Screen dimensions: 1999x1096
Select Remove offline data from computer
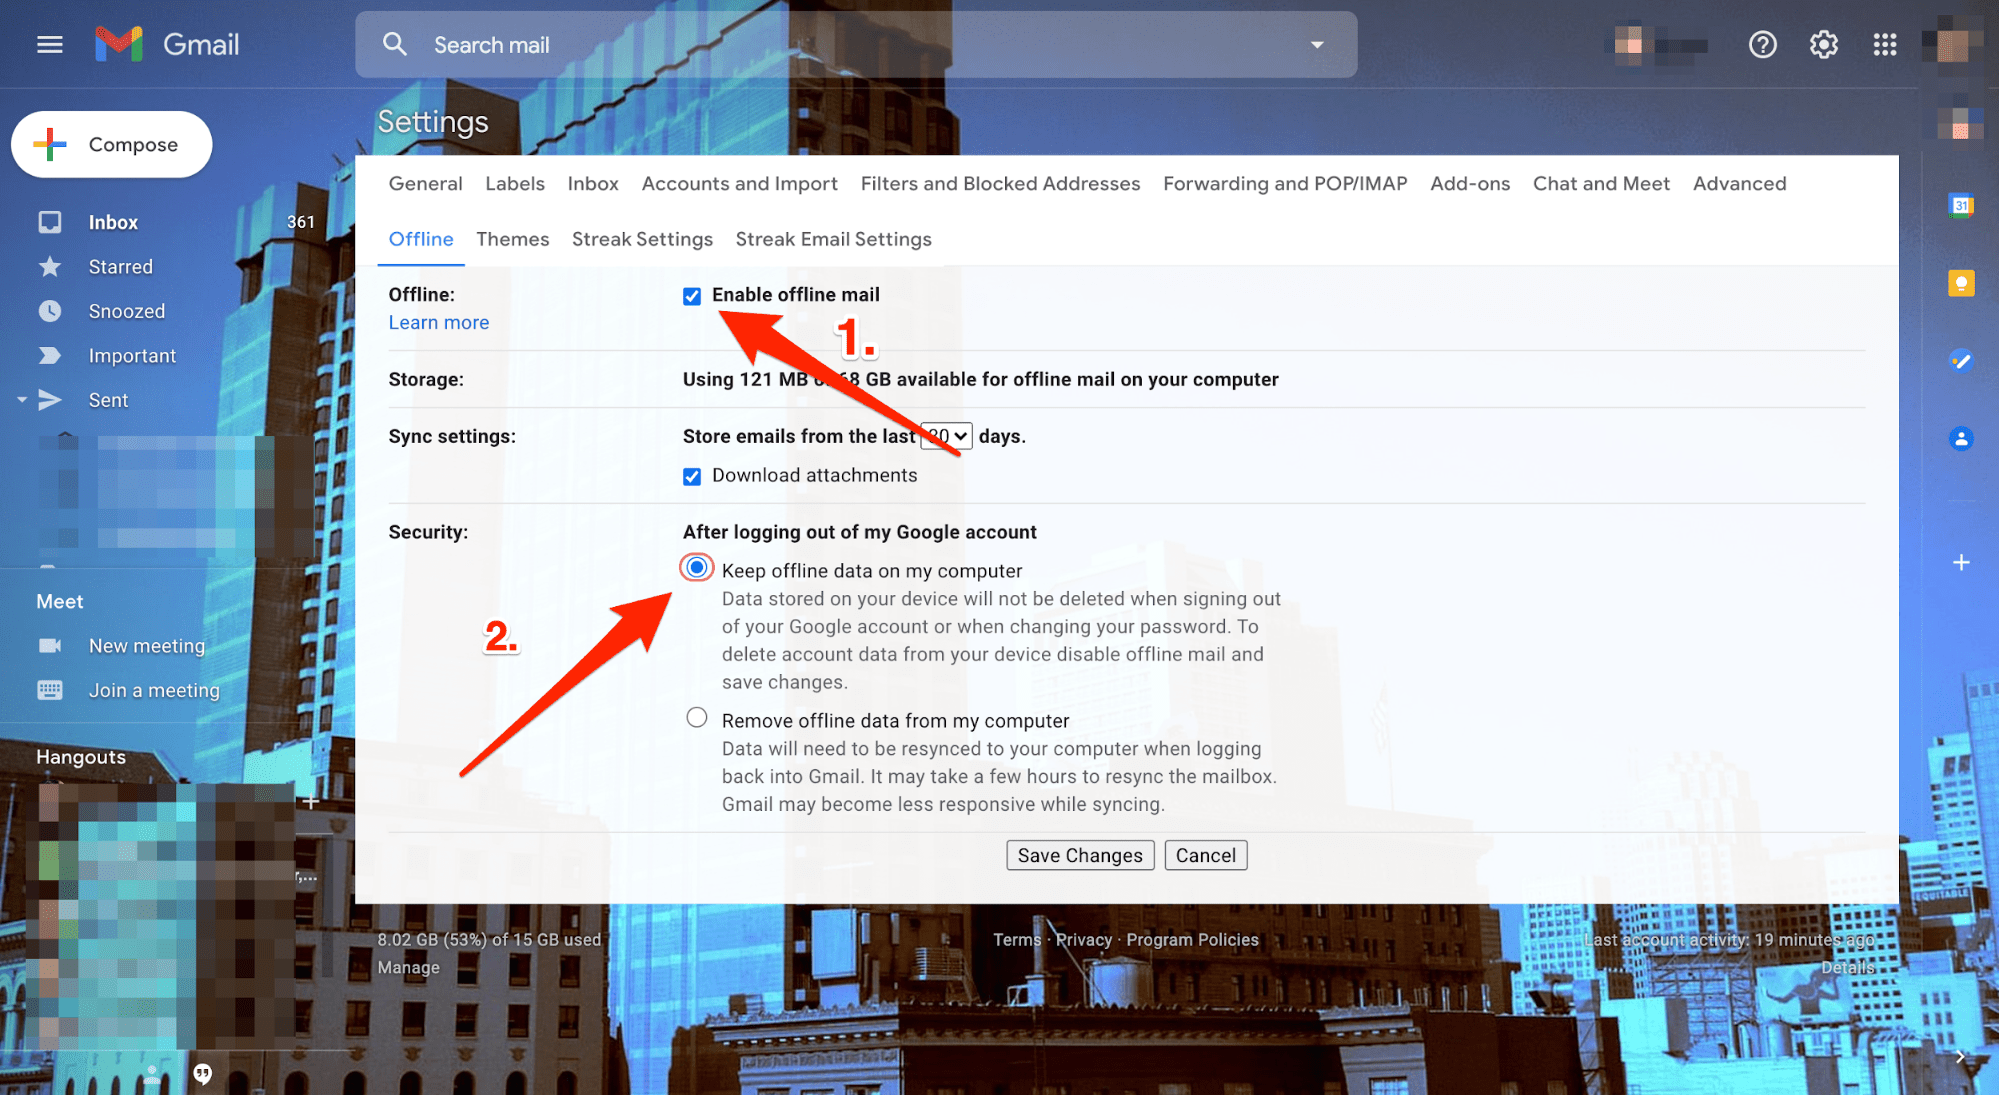pyautogui.click(x=696, y=718)
